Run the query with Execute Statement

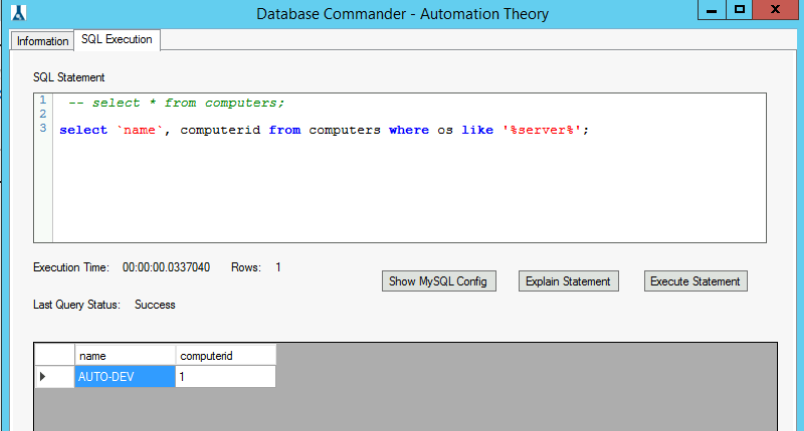click(x=695, y=281)
